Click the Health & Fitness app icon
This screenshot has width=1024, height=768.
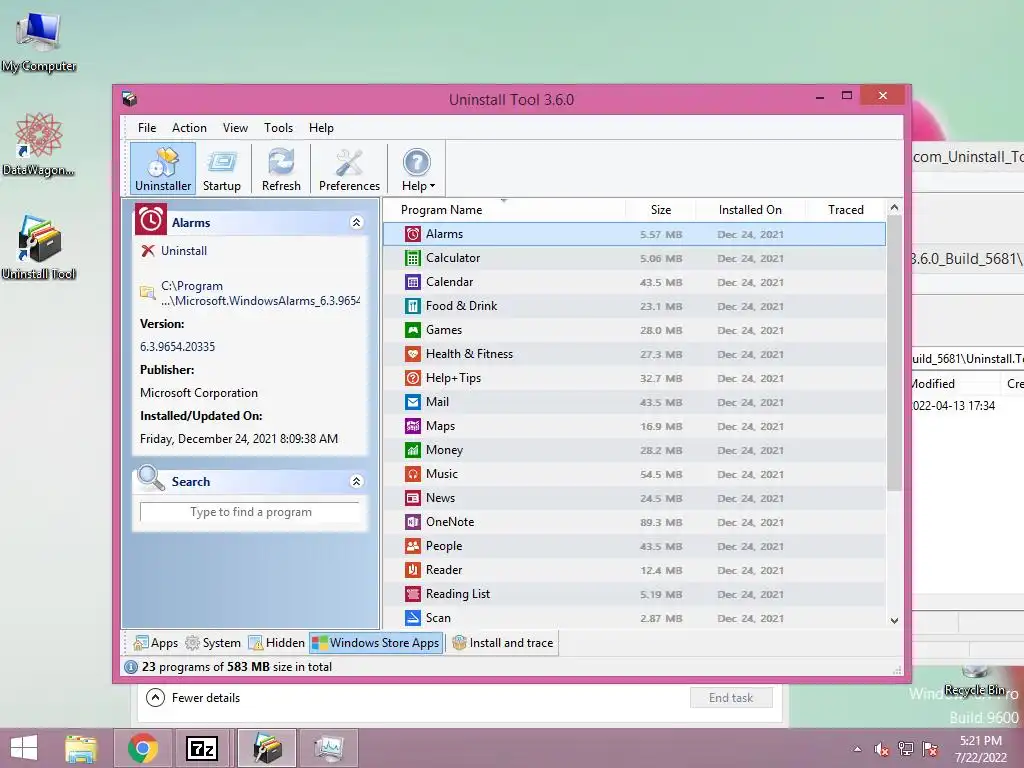413,354
